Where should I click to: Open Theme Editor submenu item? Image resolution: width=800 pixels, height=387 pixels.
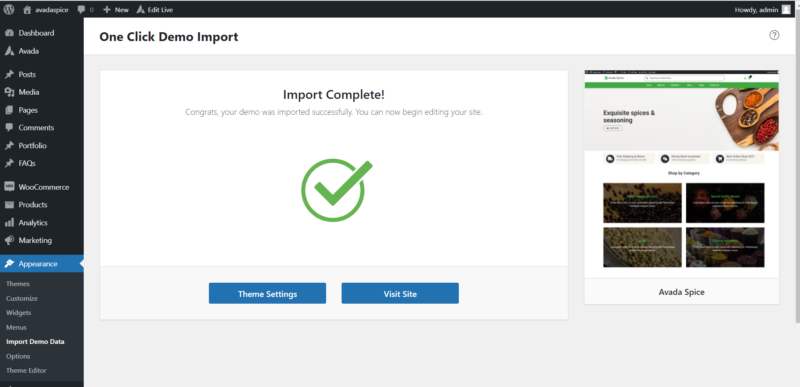pos(26,371)
